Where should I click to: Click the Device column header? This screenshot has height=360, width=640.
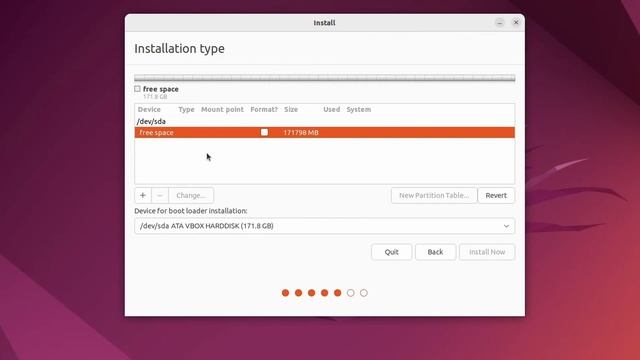click(x=149, y=109)
